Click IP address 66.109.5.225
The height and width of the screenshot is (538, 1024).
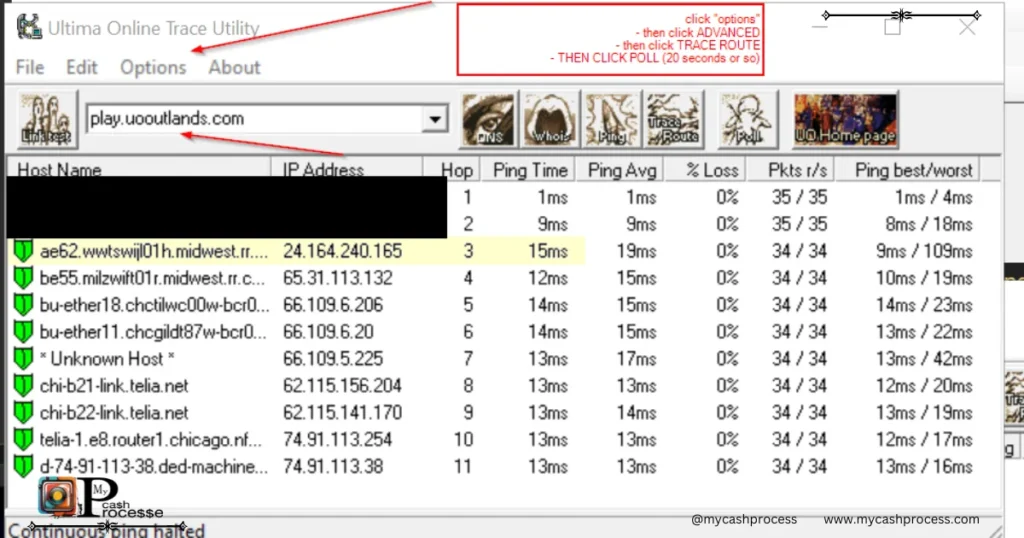333,358
